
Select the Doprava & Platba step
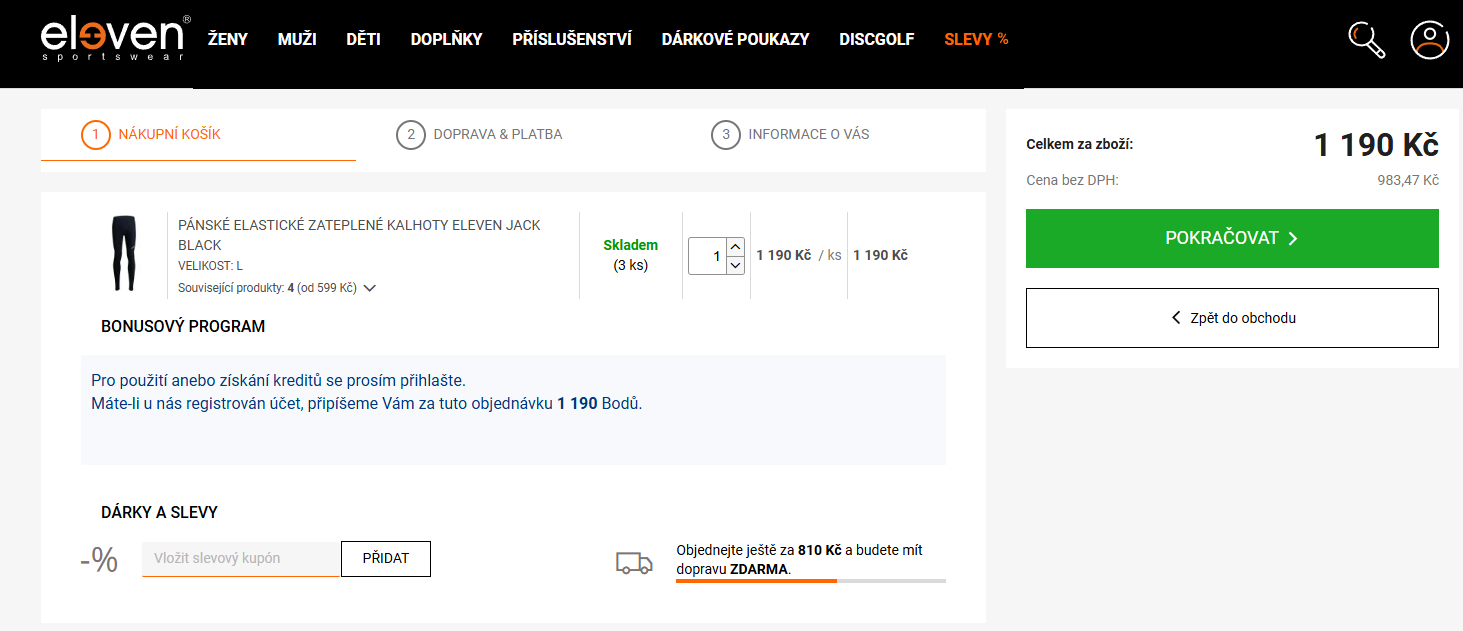point(479,134)
